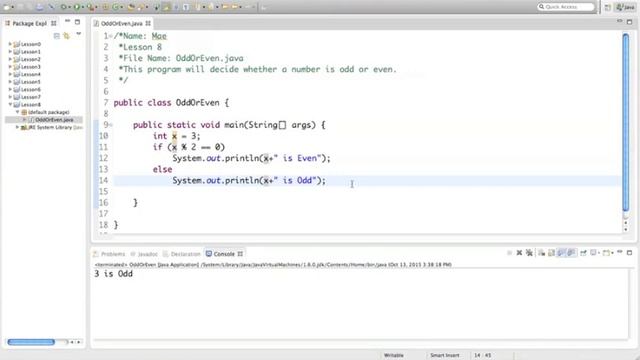This screenshot has width=640, height=360.
Task: Click 'Smart Insert' in status bar
Action: (444, 355)
